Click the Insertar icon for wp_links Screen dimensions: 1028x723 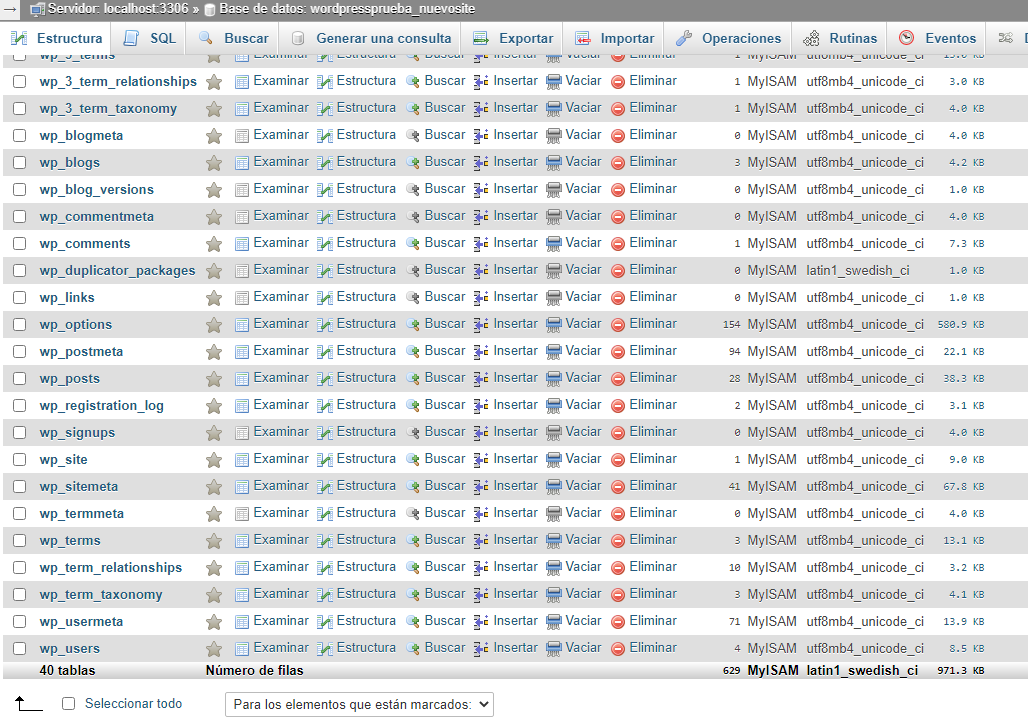click(481, 298)
